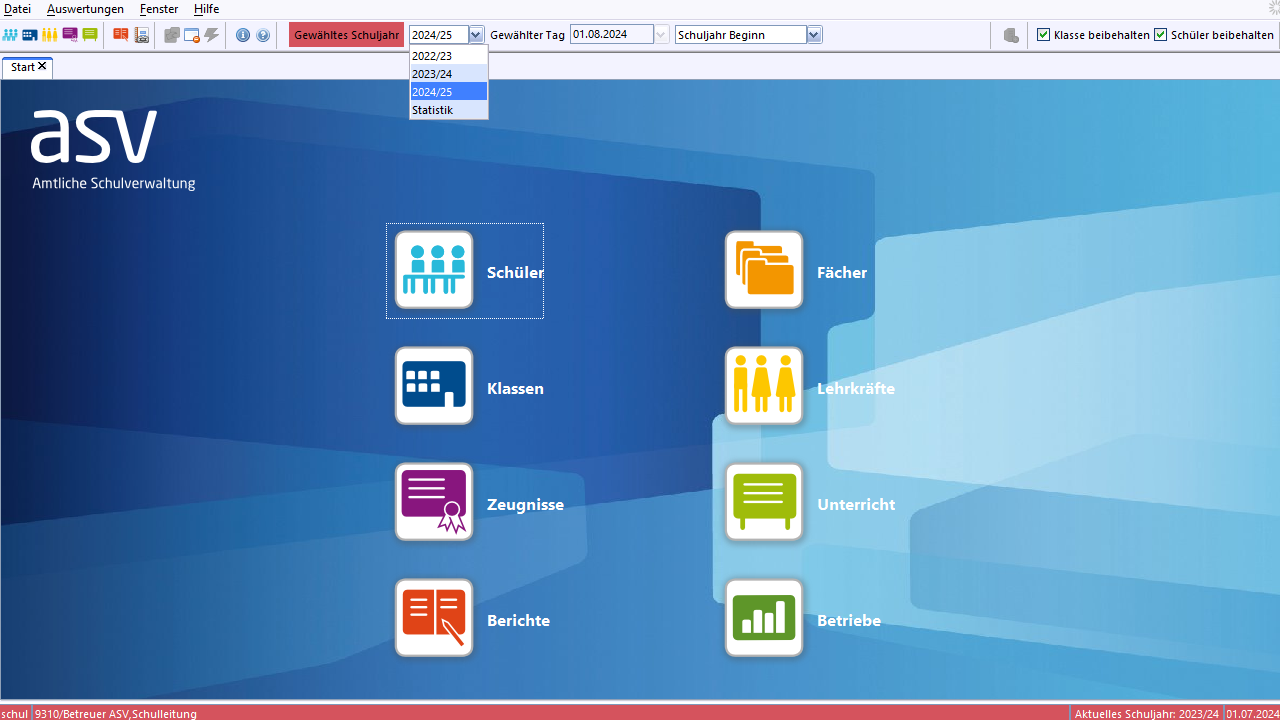This screenshot has height=720, width=1280.
Task: Click the Gewählter Tag date field
Action: pyautogui.click(x=612, y=35)
